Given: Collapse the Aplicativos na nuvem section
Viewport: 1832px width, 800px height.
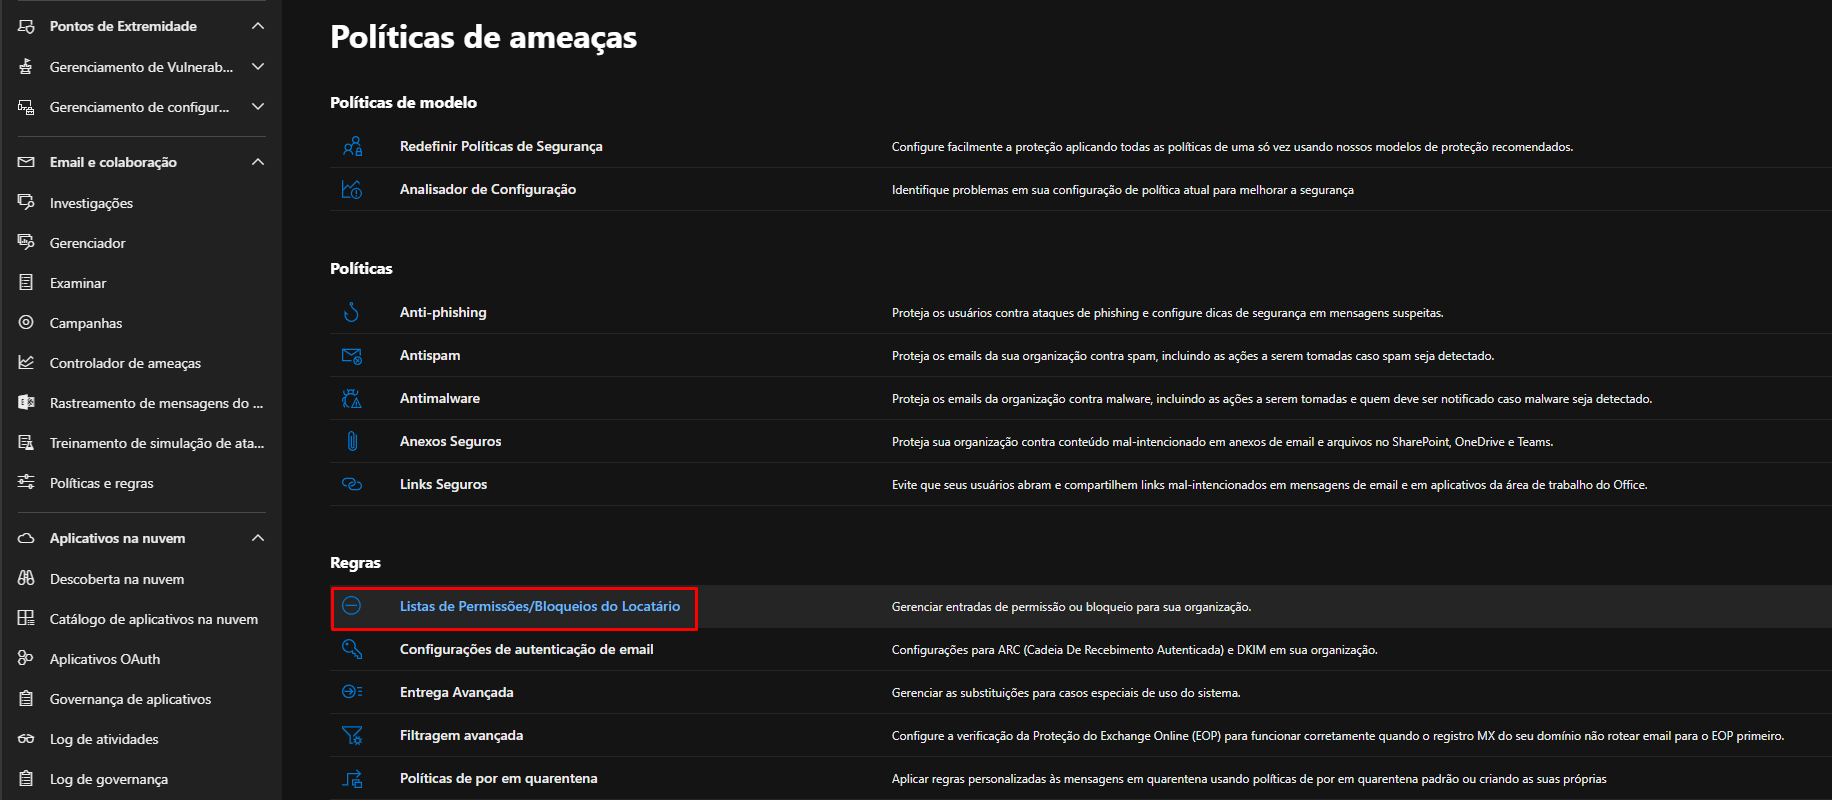Looking at the screenshot, I should (x=258, y=538).
